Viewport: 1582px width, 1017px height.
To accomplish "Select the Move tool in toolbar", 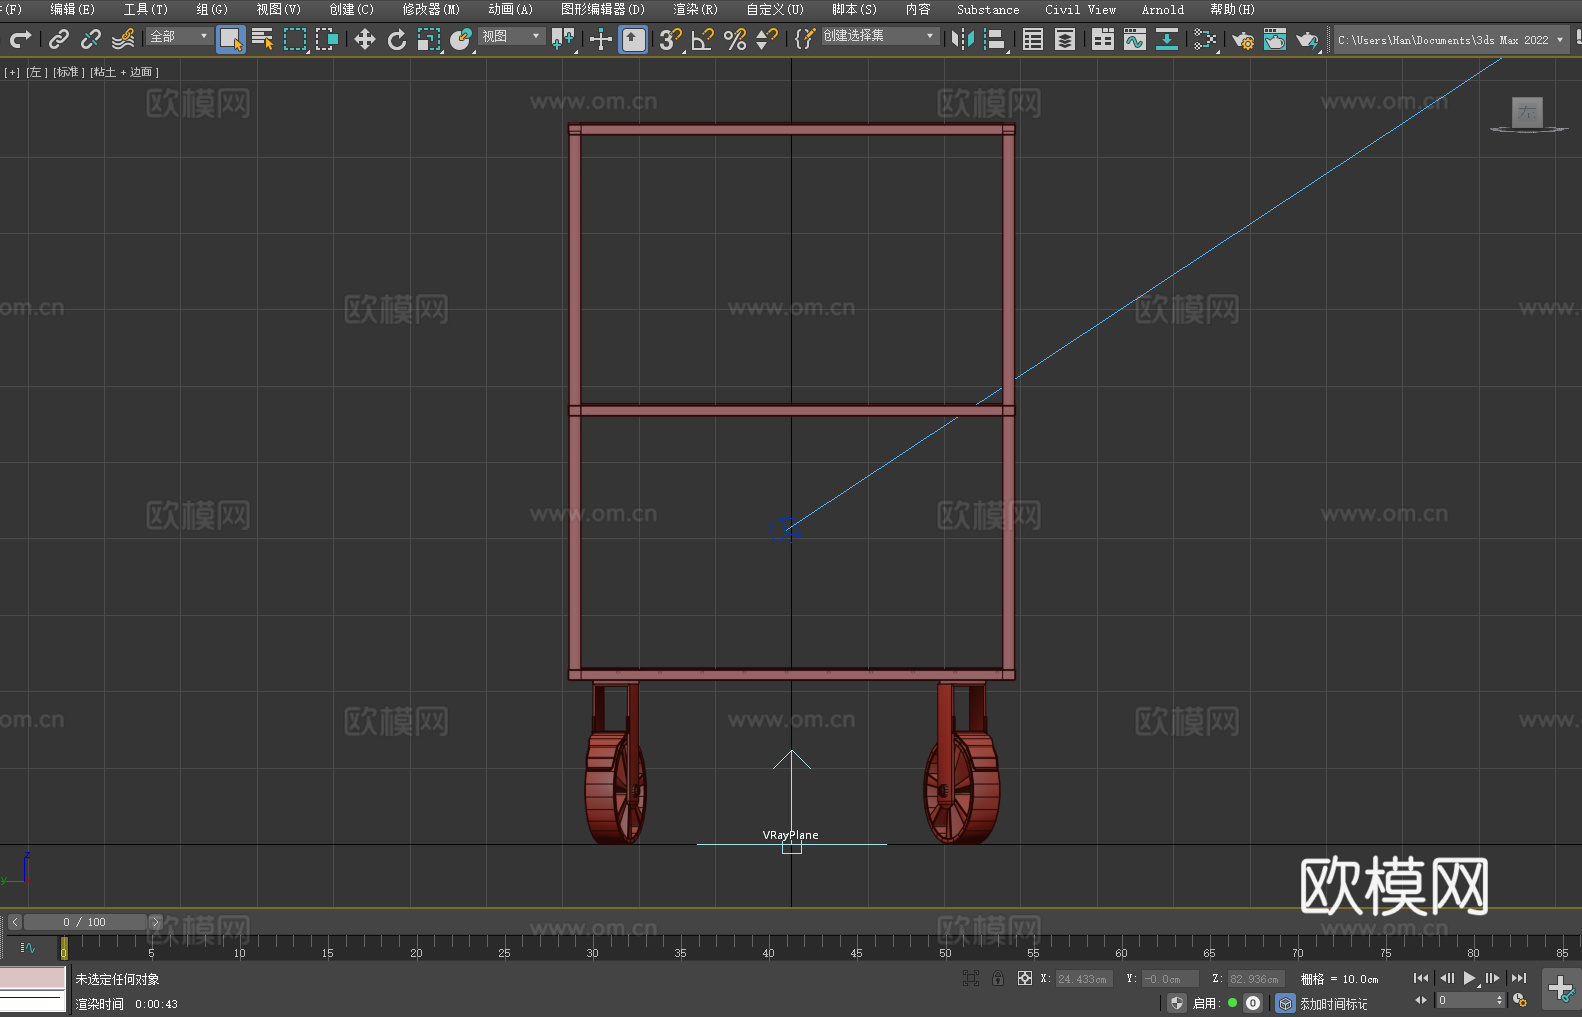I will pos(365,40).
